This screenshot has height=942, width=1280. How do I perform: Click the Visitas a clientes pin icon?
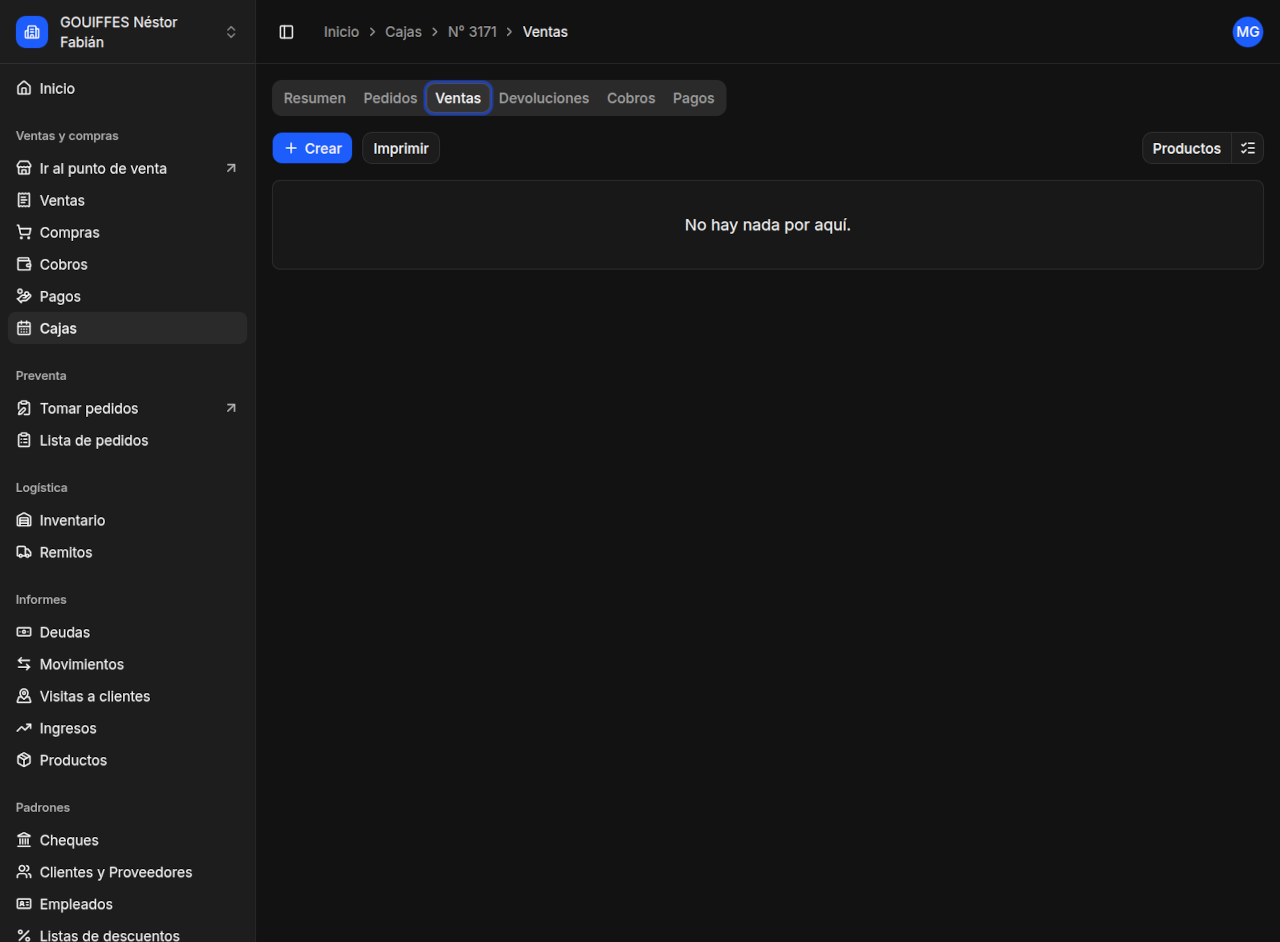(x=24, y=696)
